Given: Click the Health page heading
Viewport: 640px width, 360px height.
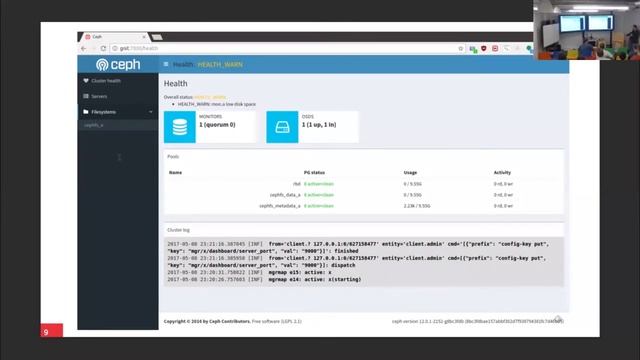Looking at the screenshot, I should [x=176, y=83].
